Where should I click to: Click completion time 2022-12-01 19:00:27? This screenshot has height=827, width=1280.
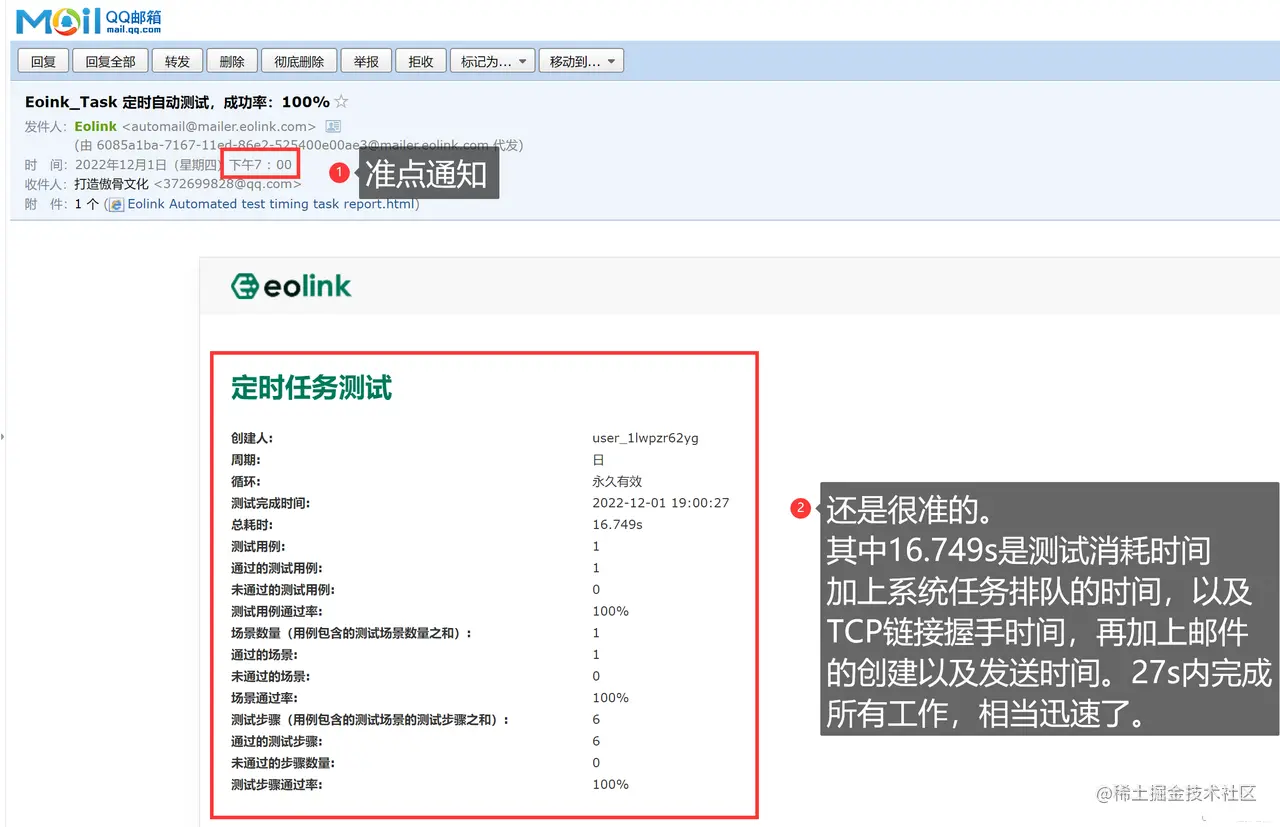click(661, 503)
